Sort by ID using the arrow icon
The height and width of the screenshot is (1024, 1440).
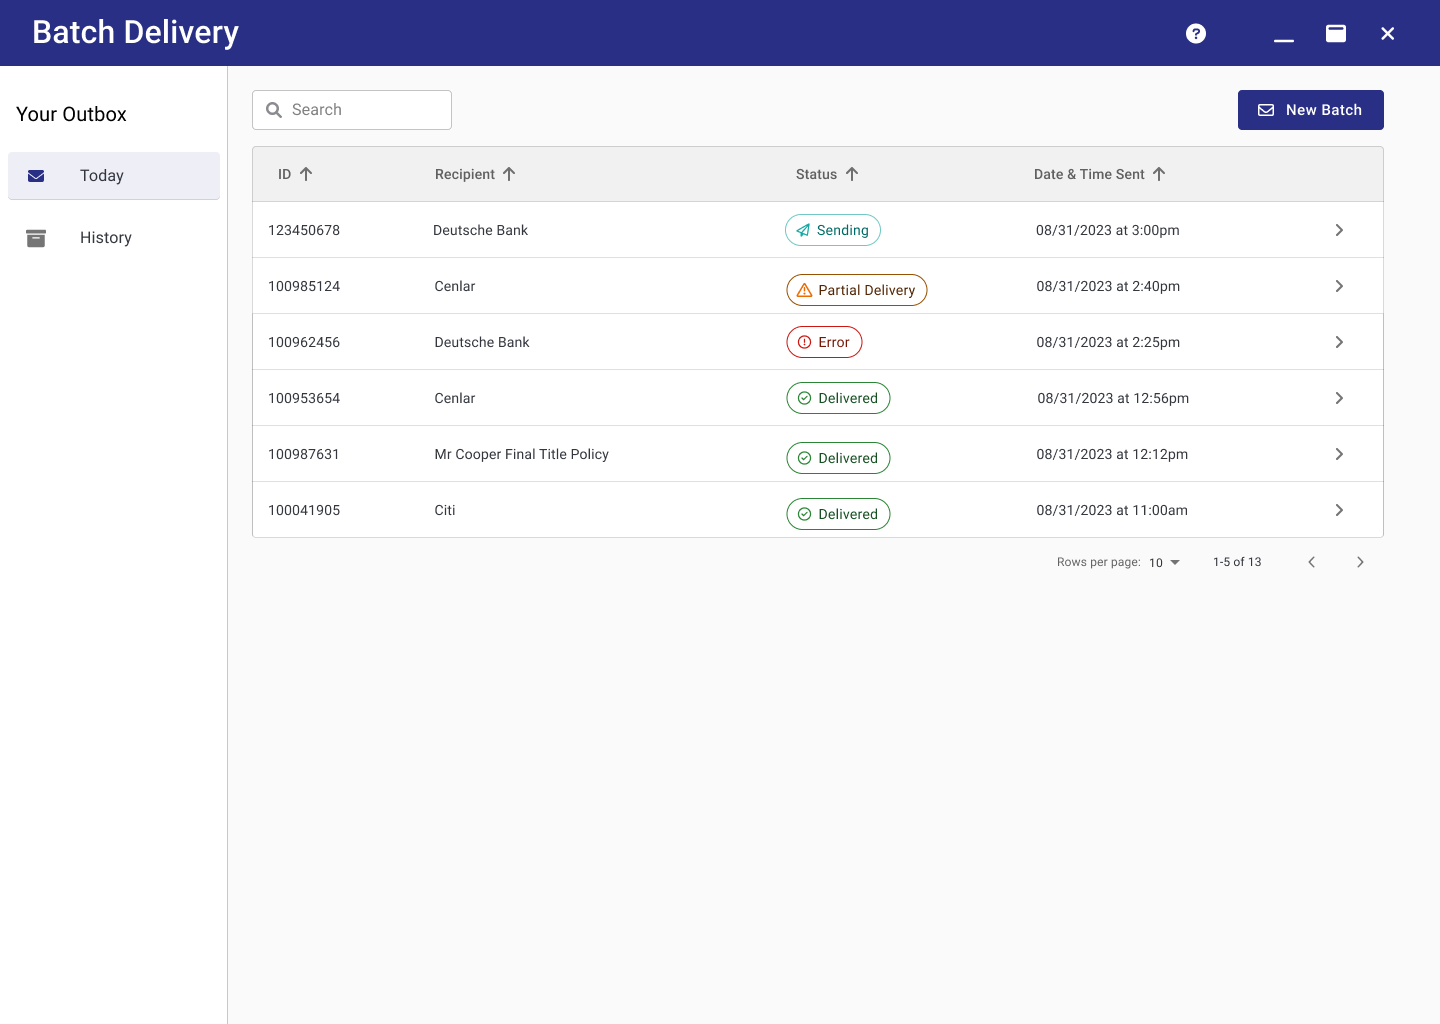306,174
